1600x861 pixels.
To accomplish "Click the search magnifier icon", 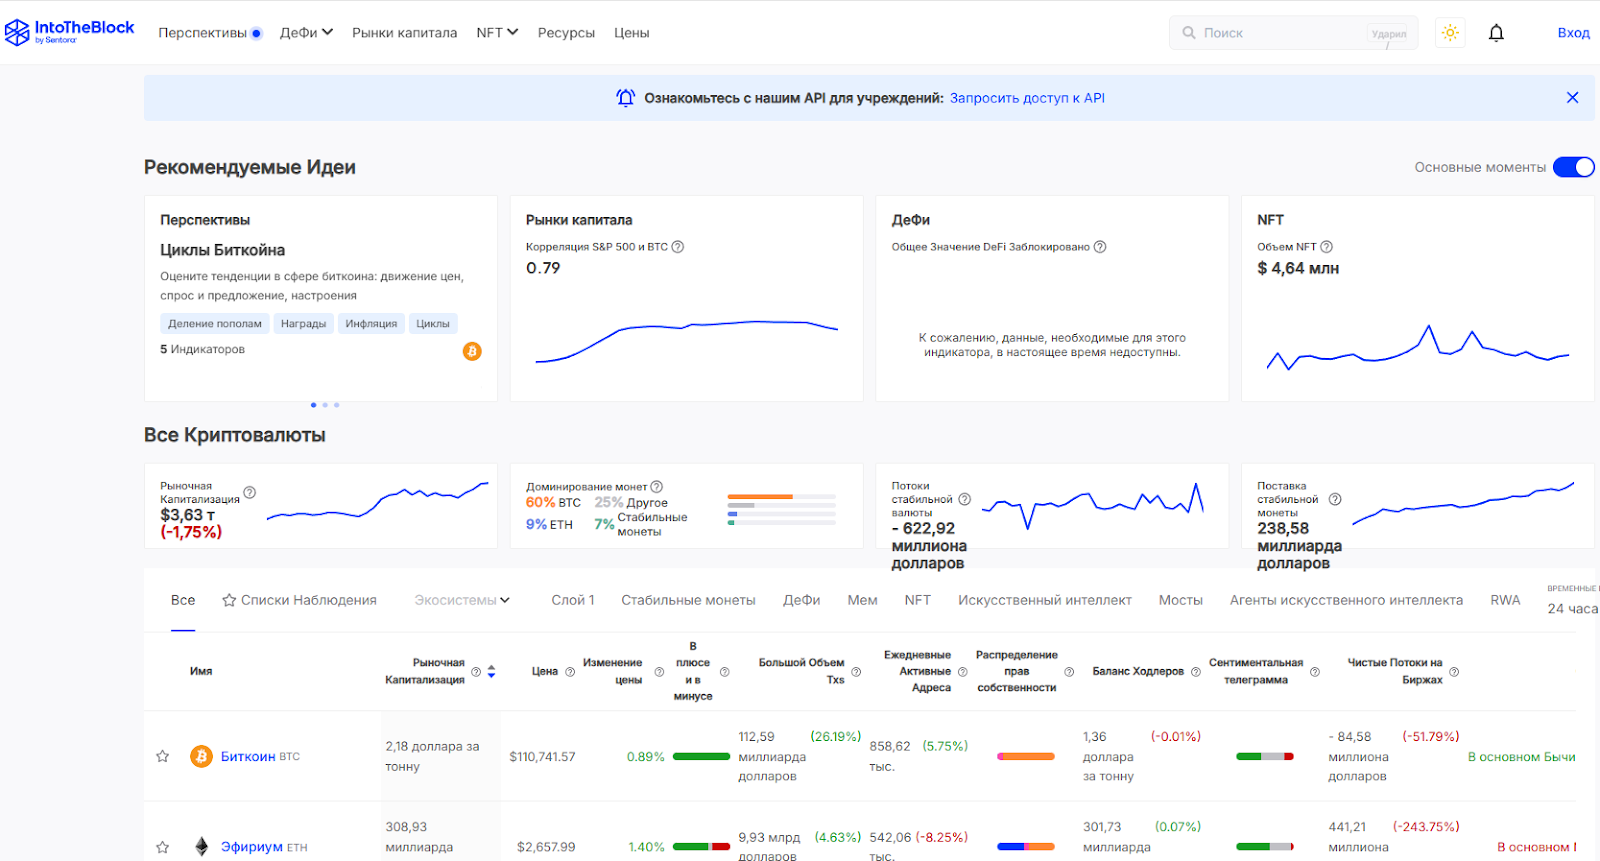I will click(1189, 33).
